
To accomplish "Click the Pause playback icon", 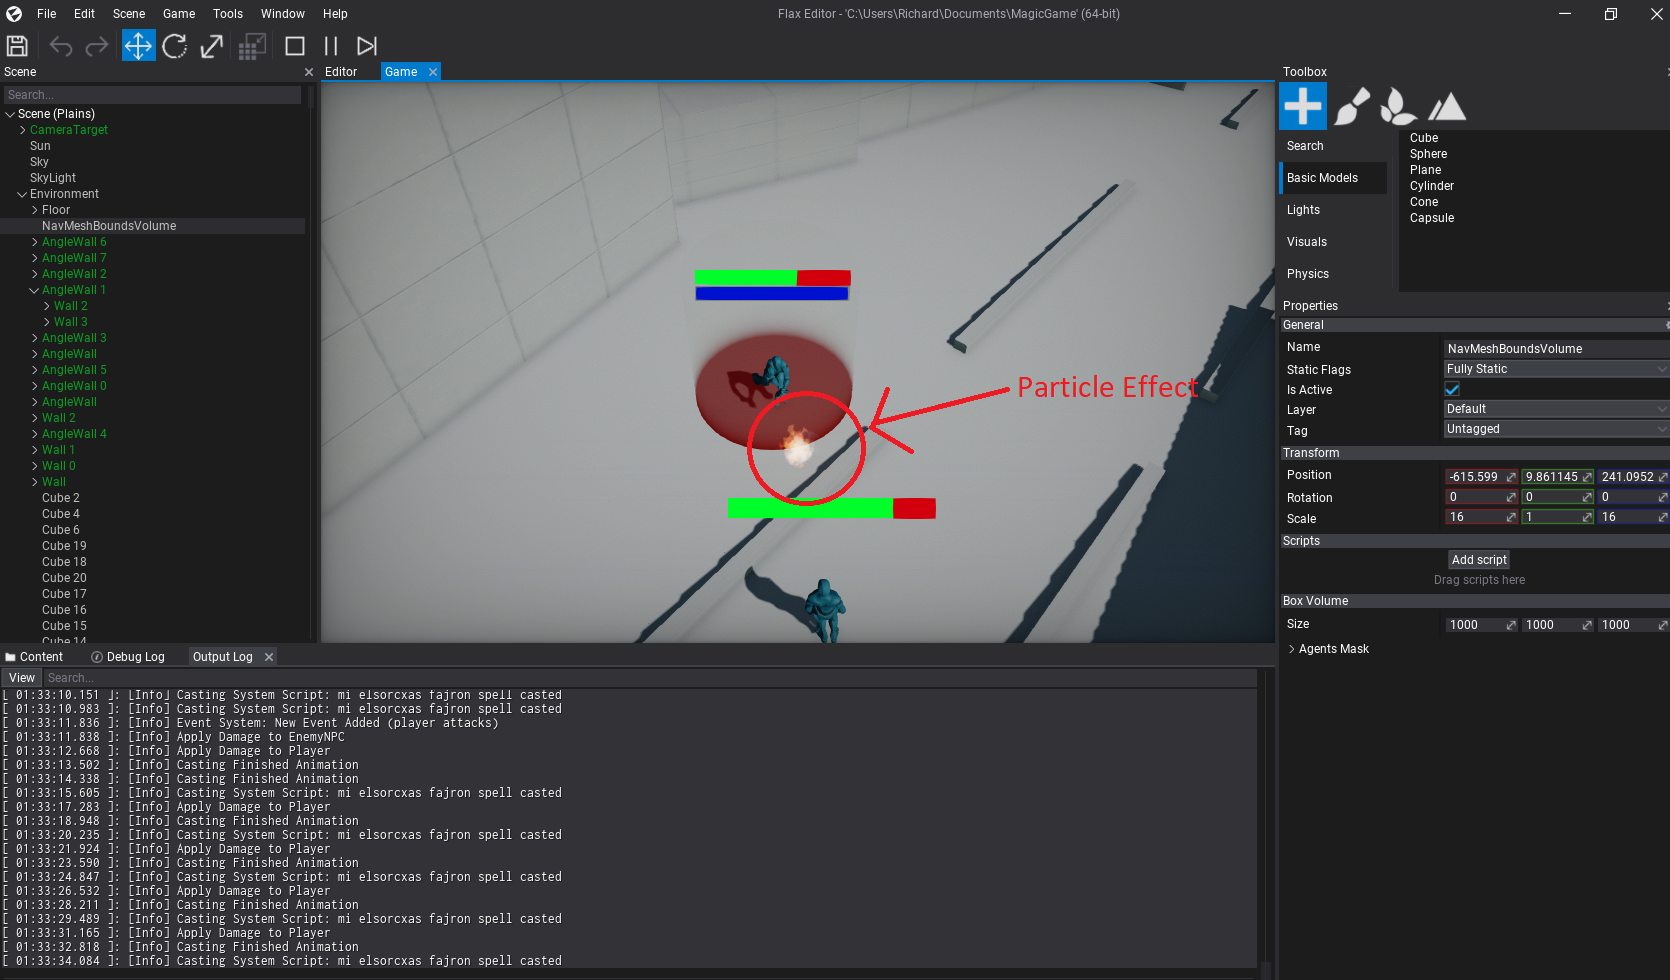I will 330,45.
